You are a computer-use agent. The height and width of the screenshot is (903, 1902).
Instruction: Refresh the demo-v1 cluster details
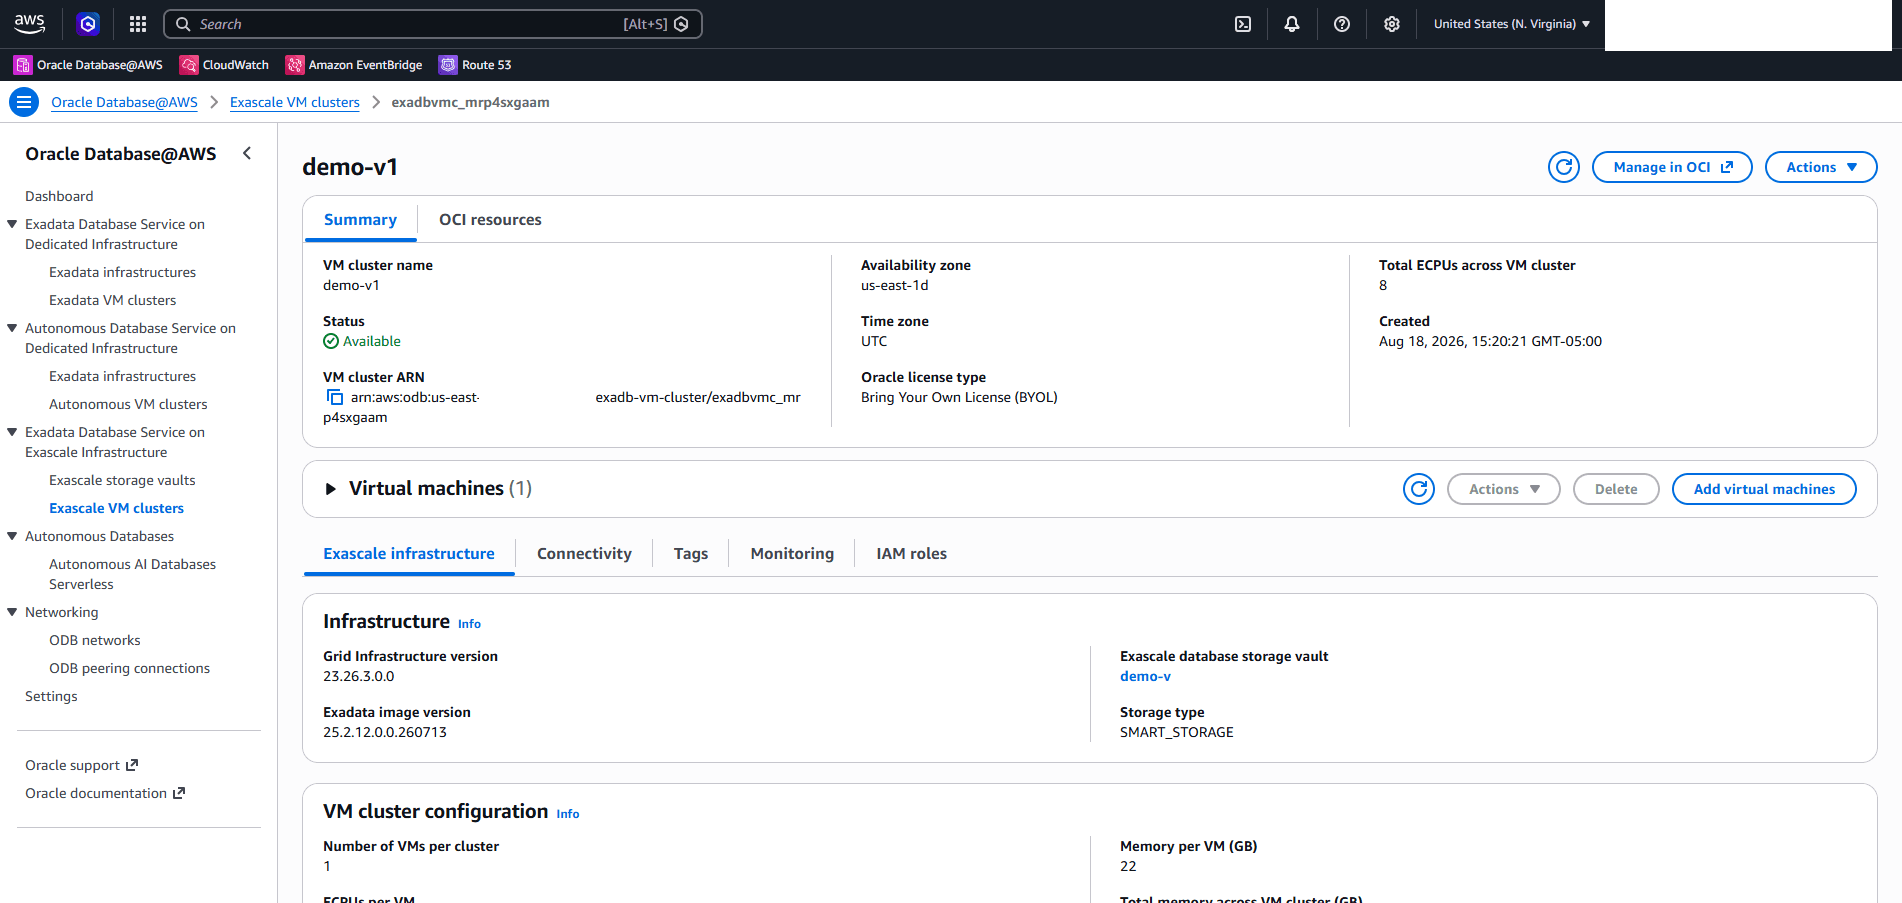coord(1564,167)
